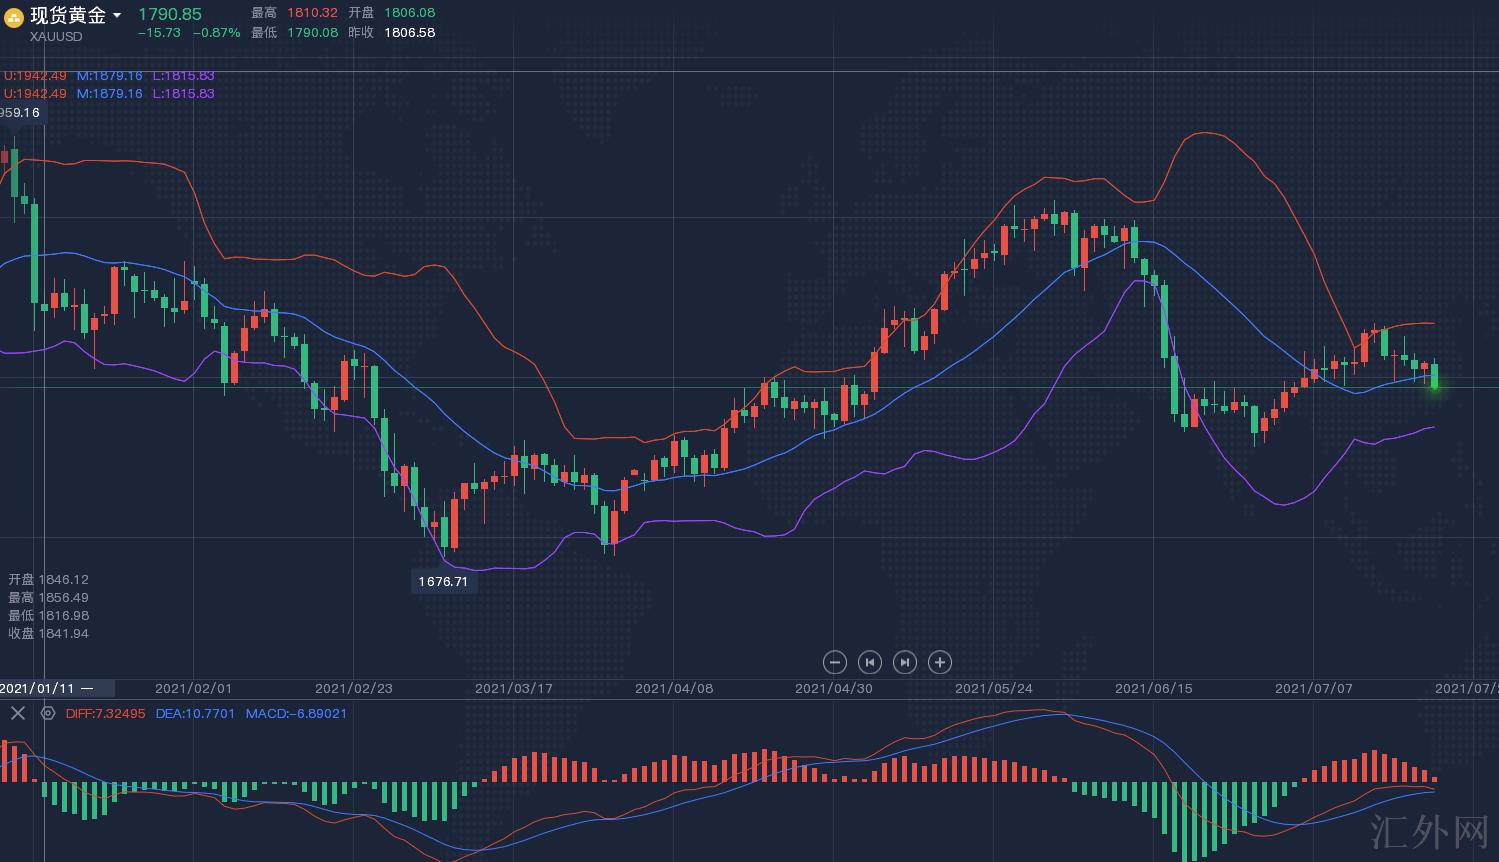The image size is (1499, 862).
Task: Click the 2021/05/24 date on time axis
Action: click(993, 688)
